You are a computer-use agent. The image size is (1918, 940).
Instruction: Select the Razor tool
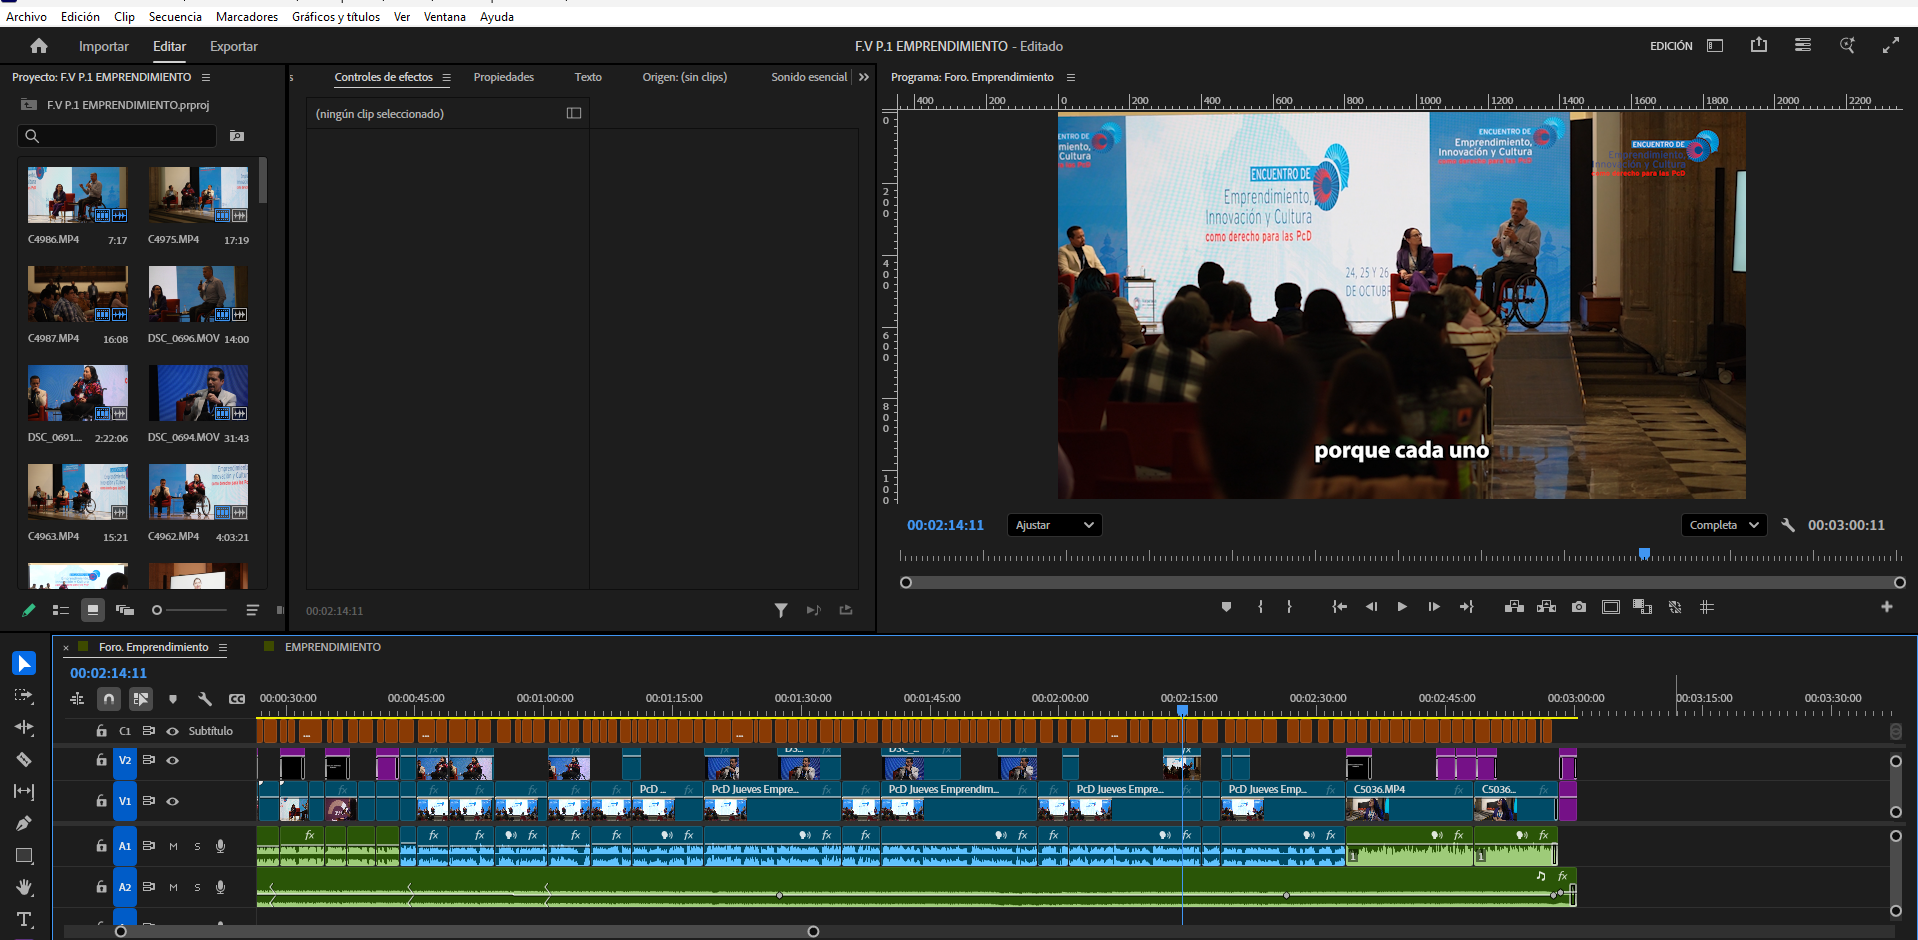point(24,759)
